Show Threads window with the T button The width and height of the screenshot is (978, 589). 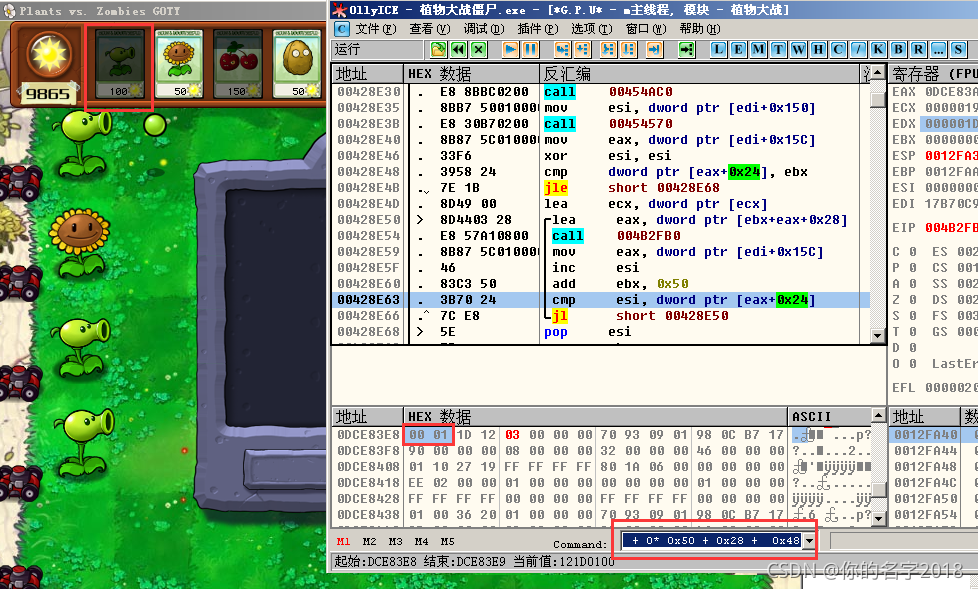coord(778,49)
